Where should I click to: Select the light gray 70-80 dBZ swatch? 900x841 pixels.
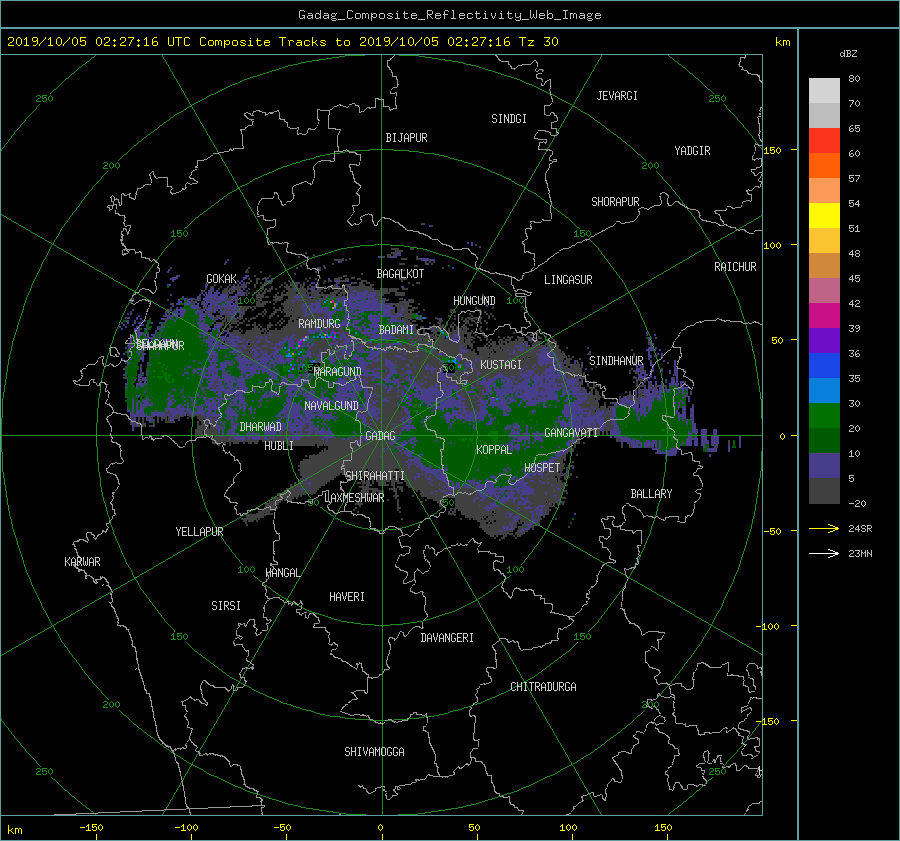pyautogui.click(x=824, y=91)
